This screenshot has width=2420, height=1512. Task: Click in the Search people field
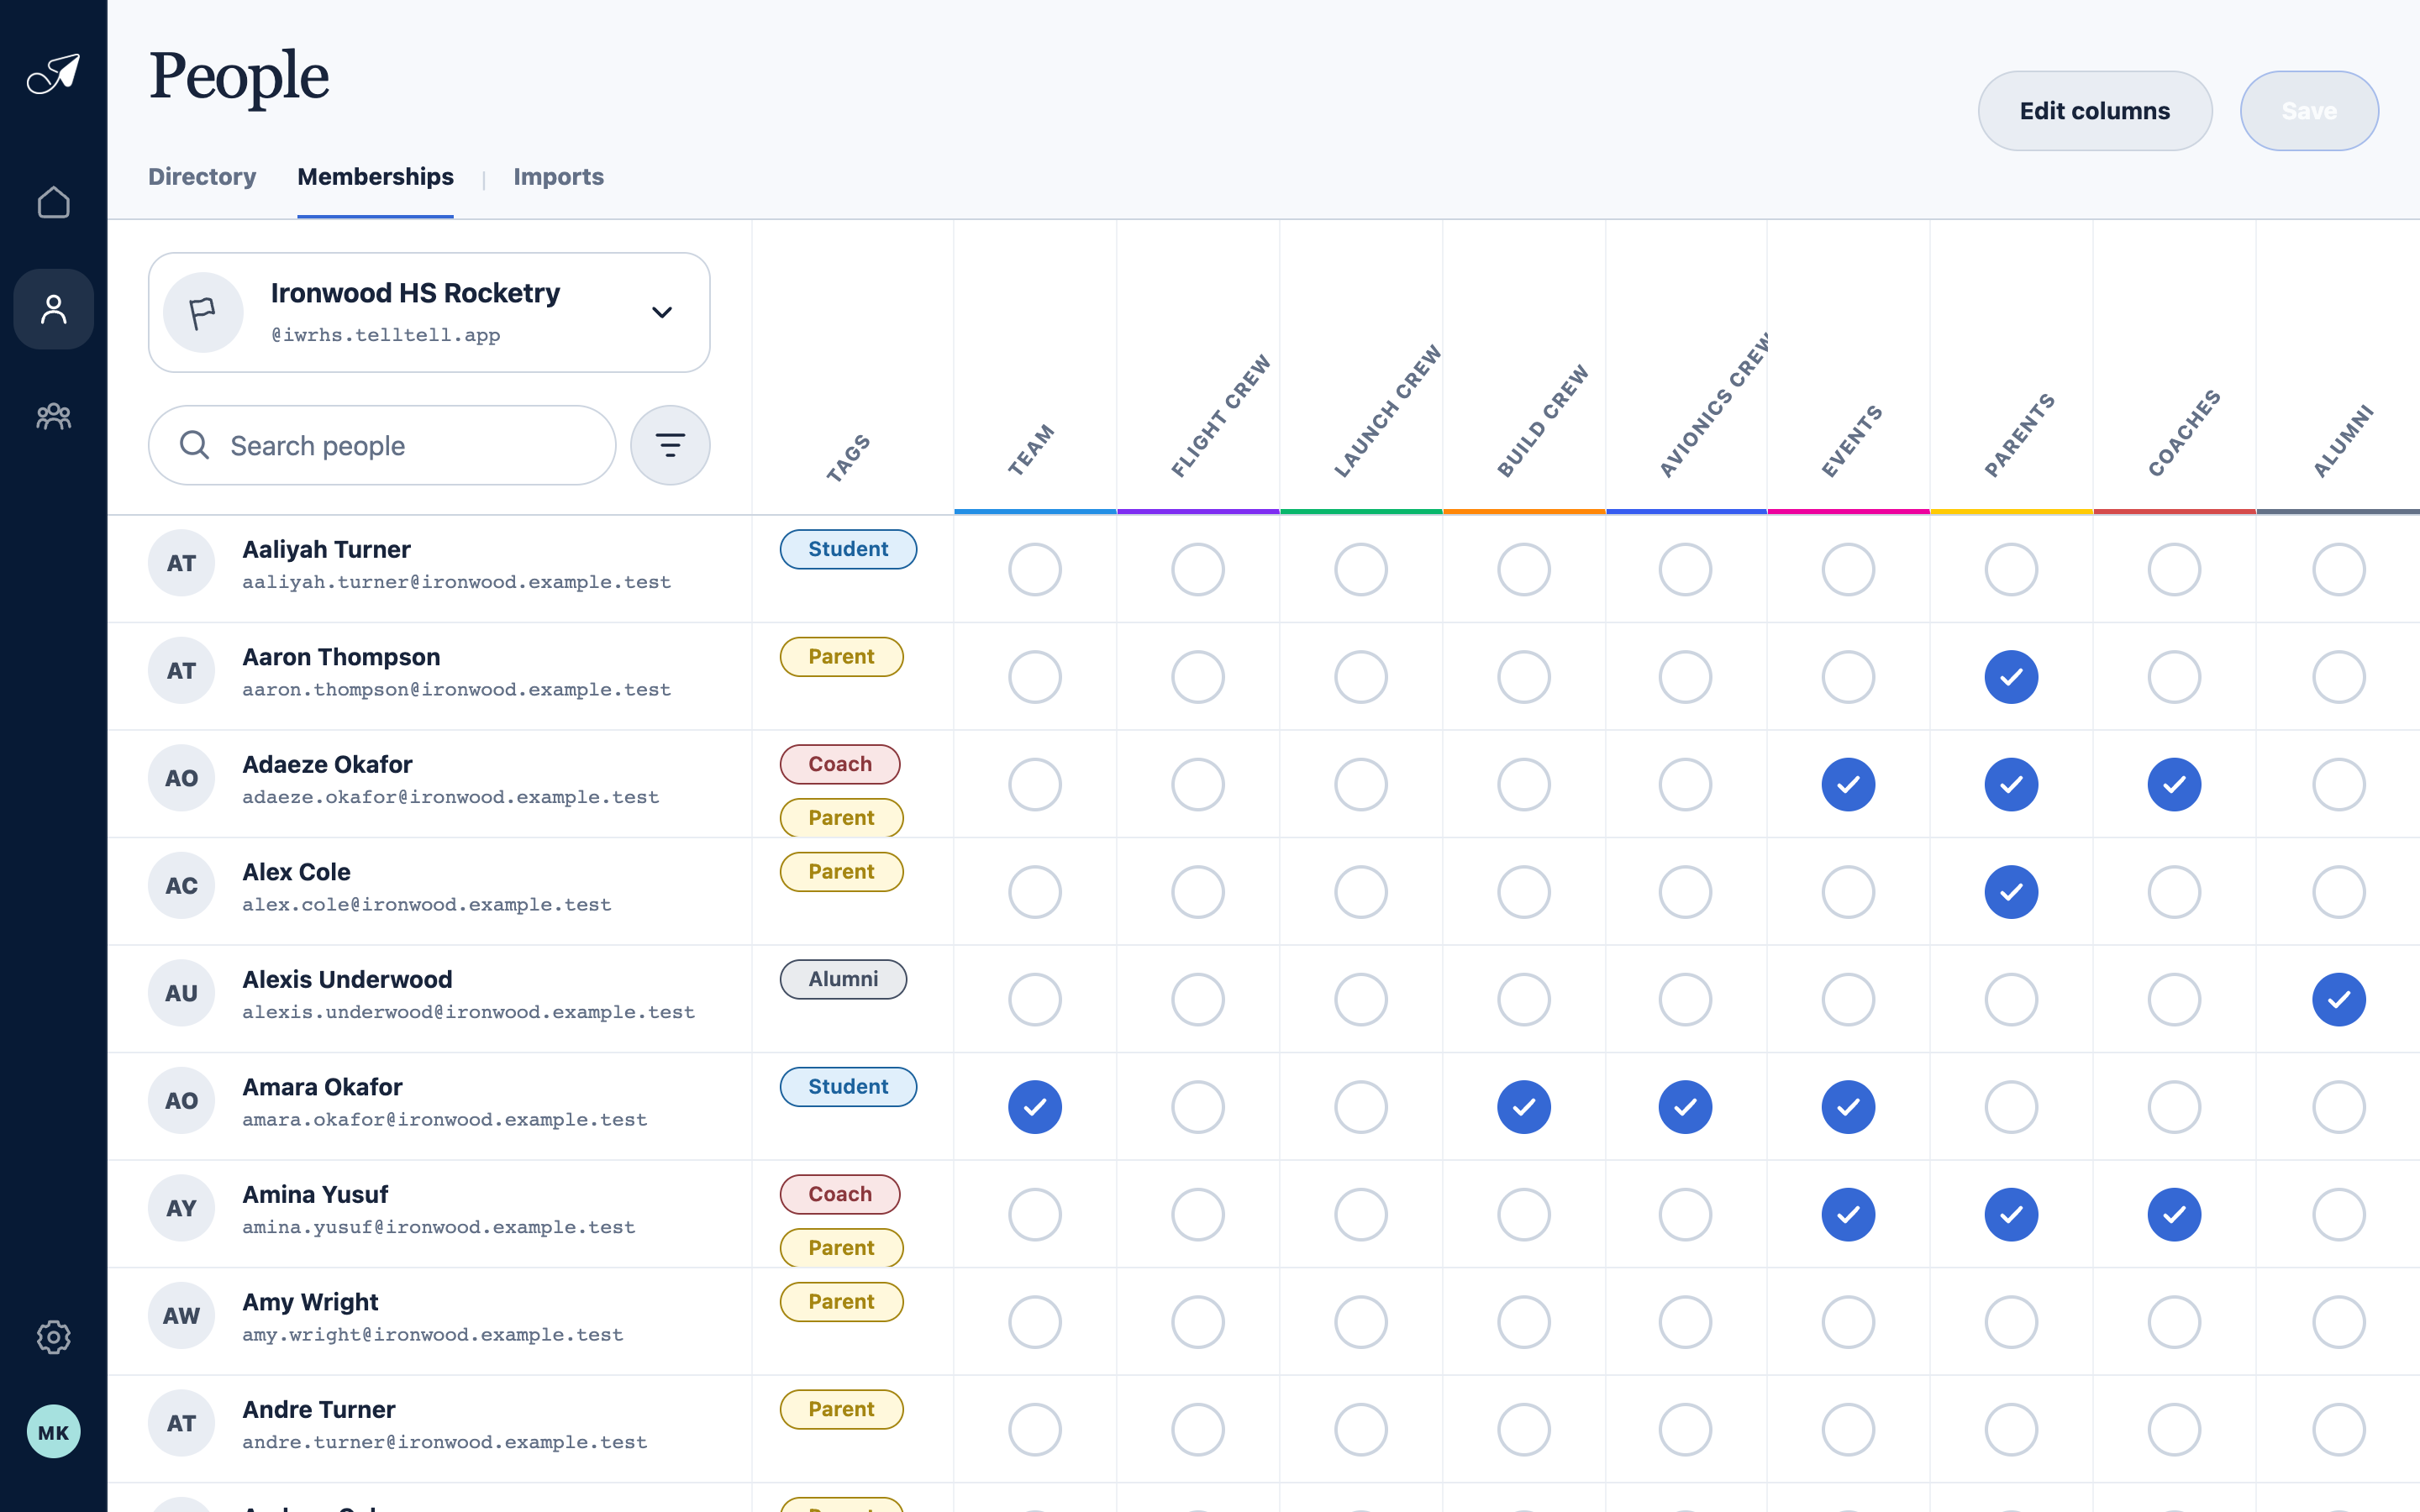[382, 445]
